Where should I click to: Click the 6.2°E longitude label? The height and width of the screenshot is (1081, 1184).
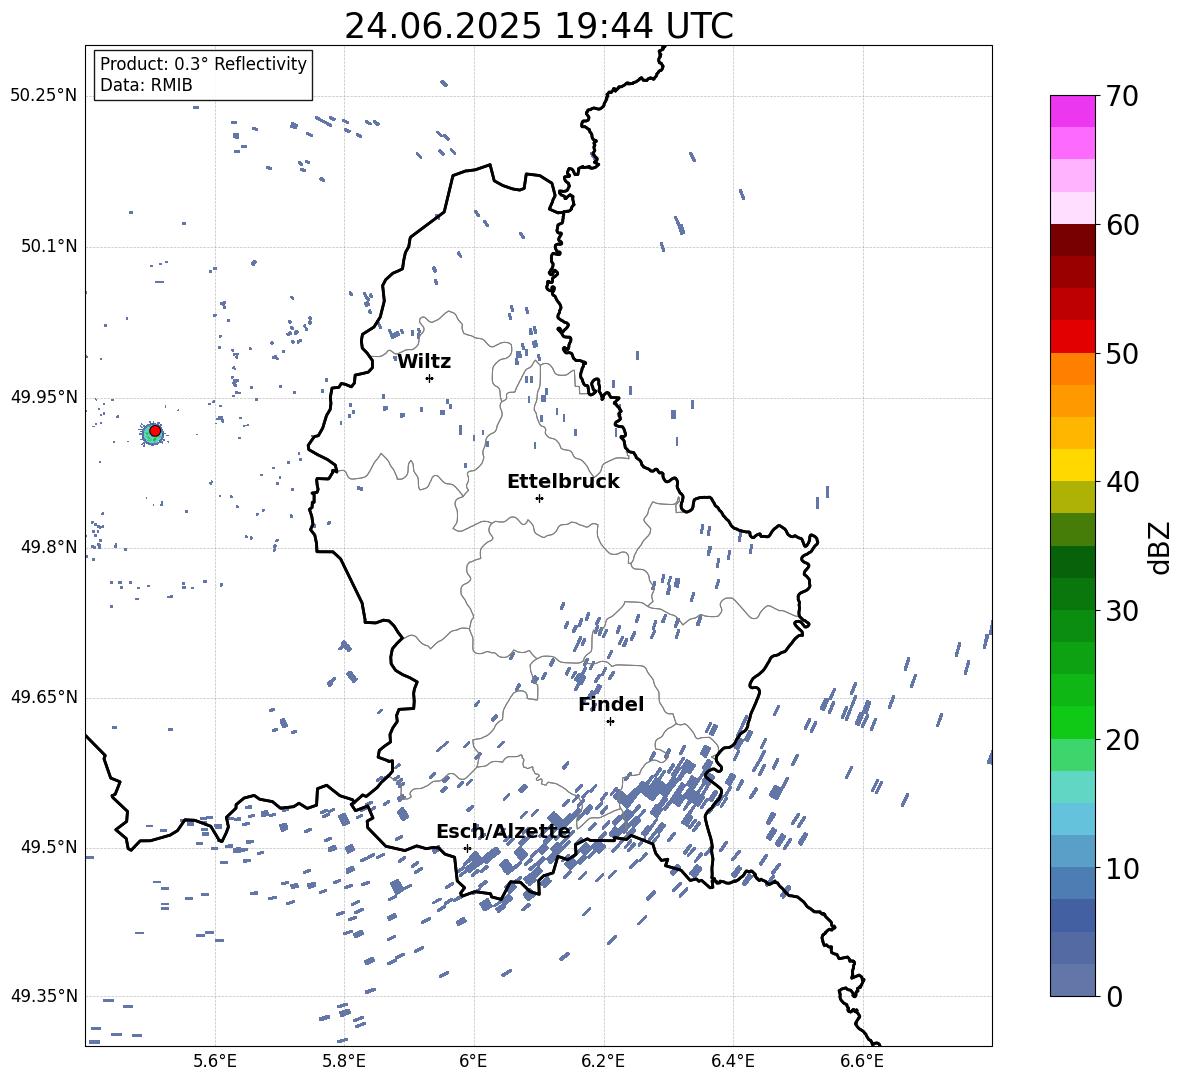click(603, 1061)
